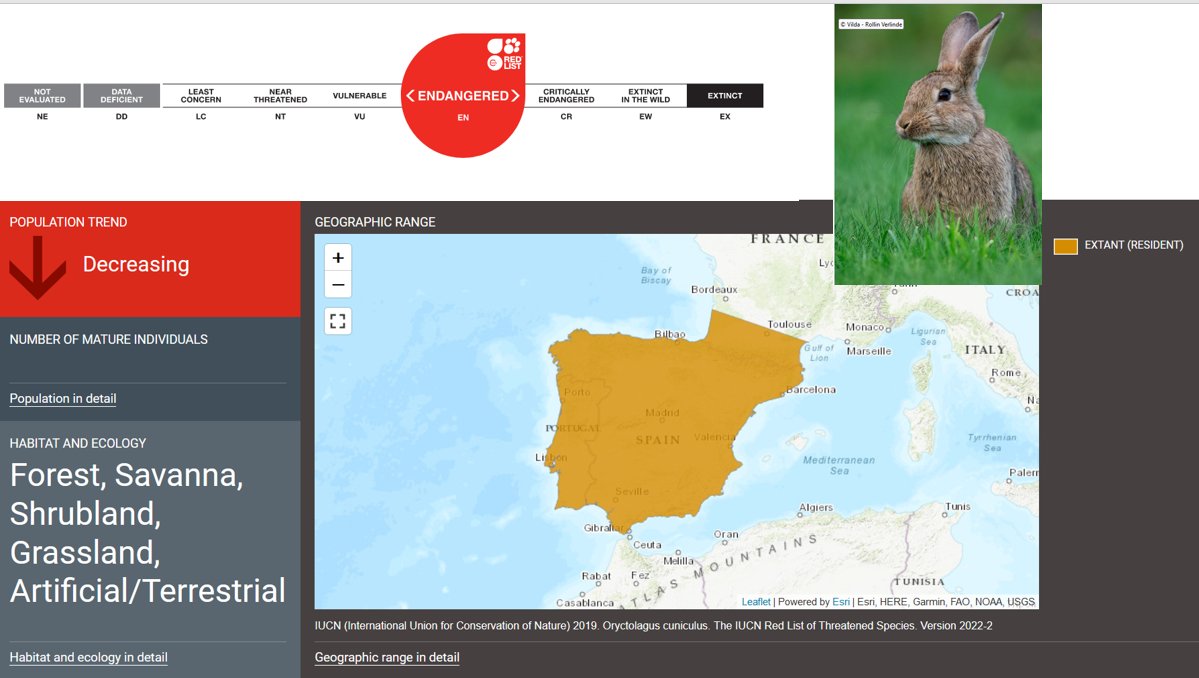The width and height of the screenshot is (1199, 678).
Task: Click the Geographic Range heading
Action: point(375,222)
